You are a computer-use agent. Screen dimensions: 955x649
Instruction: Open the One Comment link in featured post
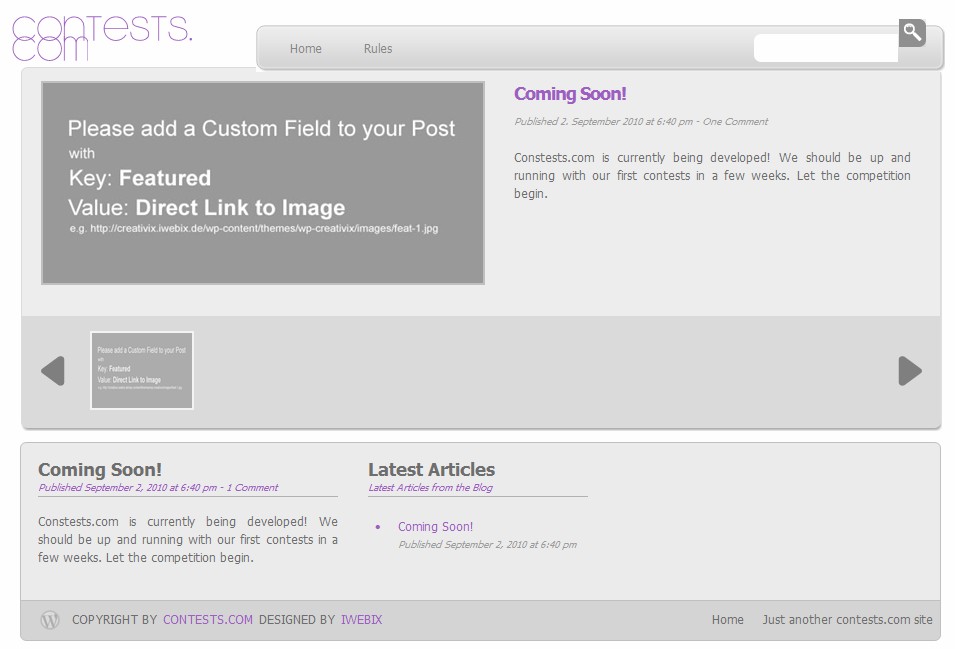coord(735,121)
